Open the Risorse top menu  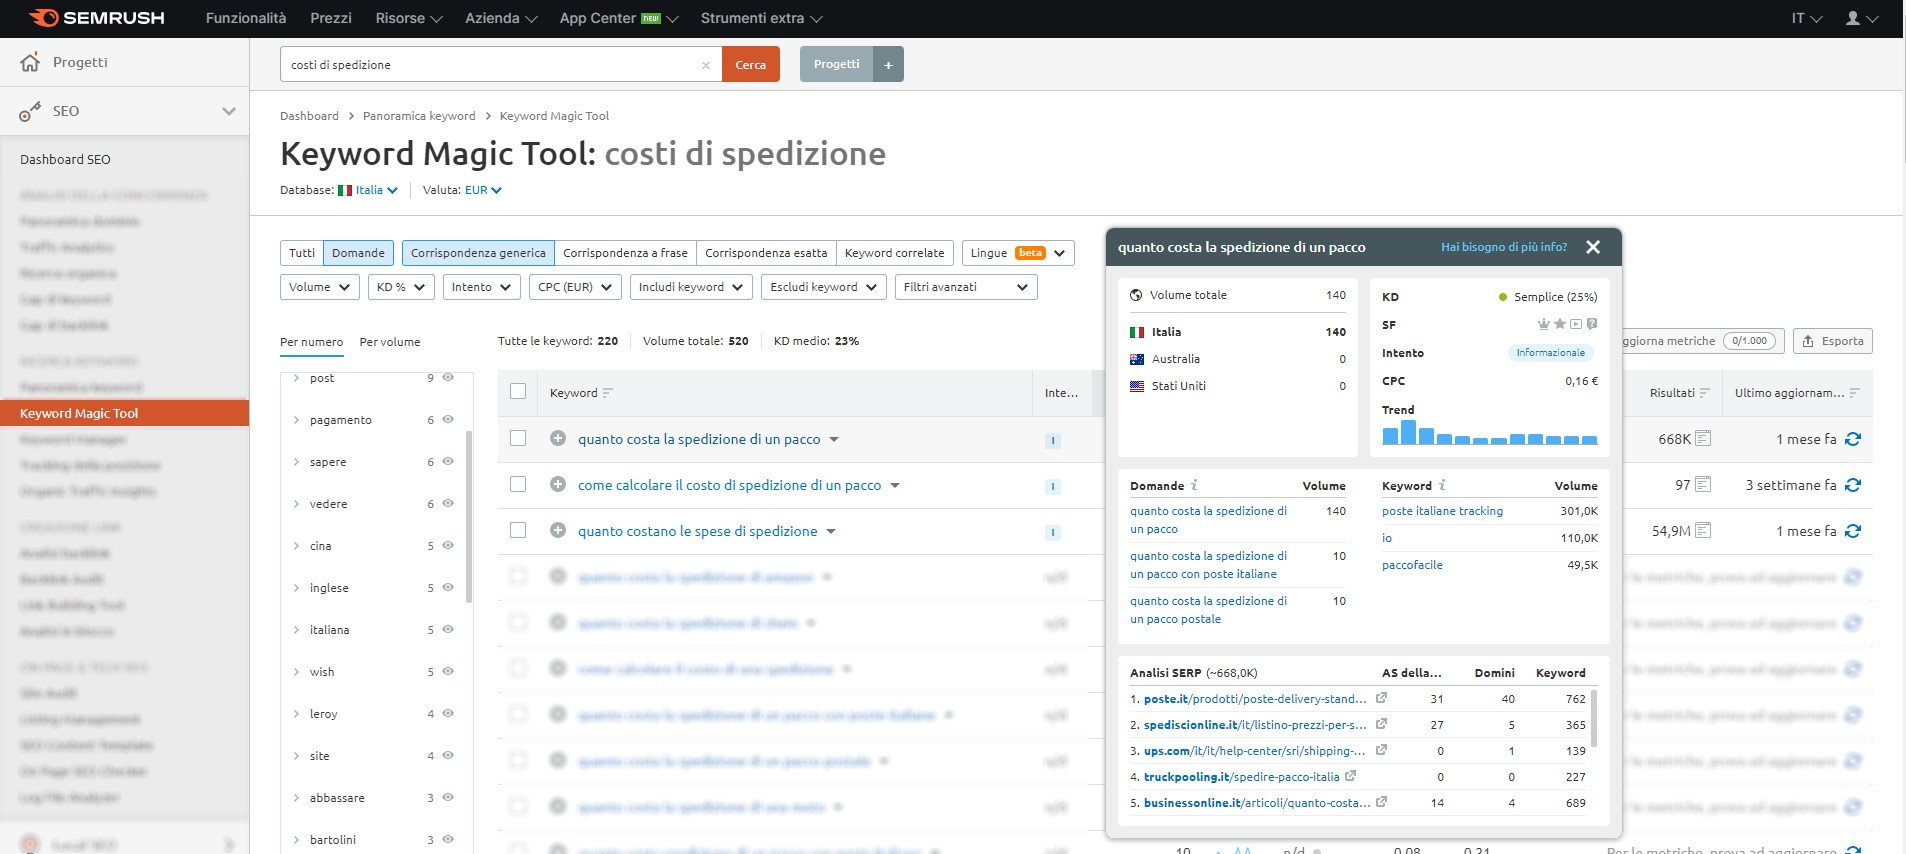coord(409,18)
